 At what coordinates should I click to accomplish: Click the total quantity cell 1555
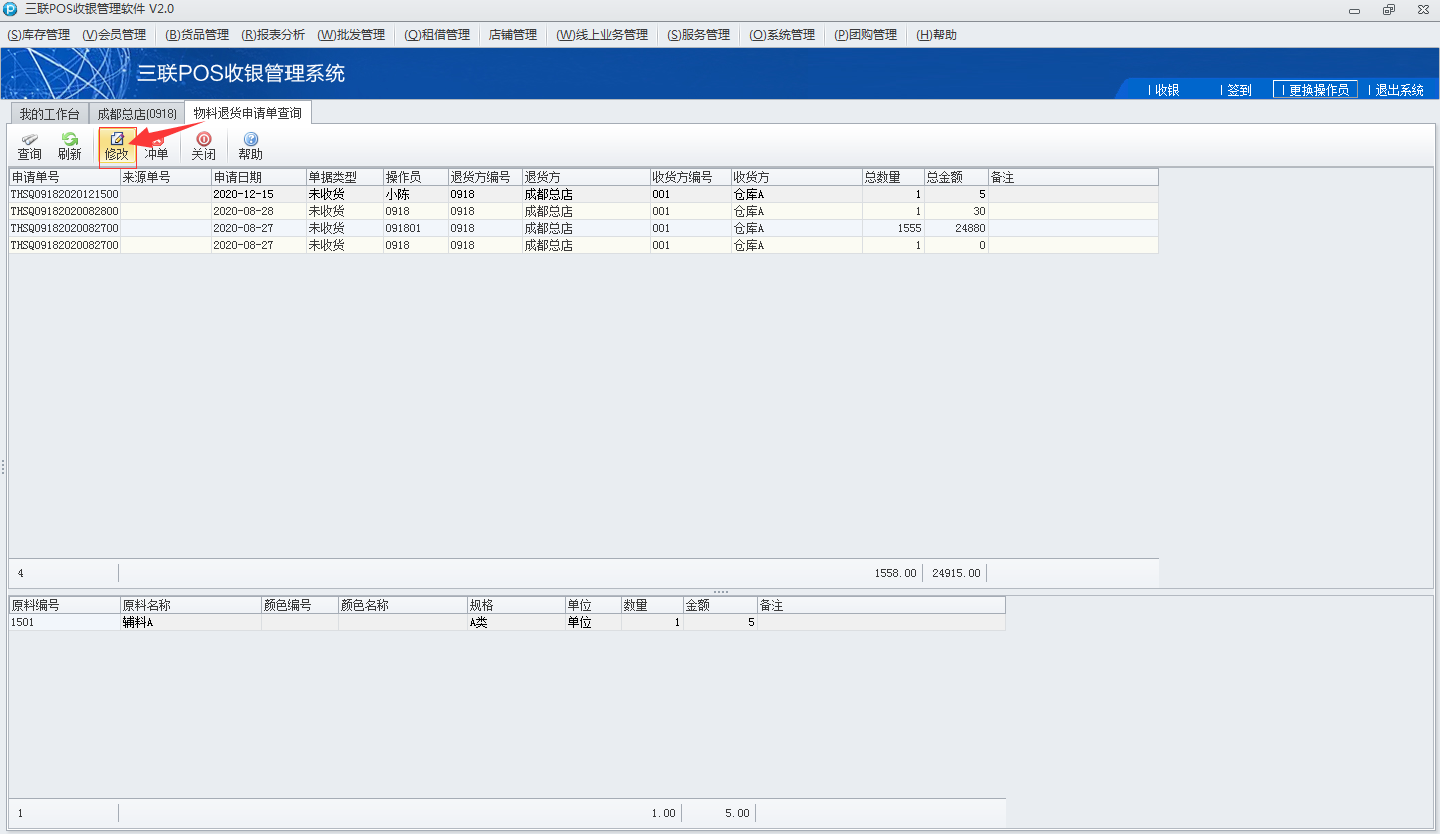pos(894,228)
